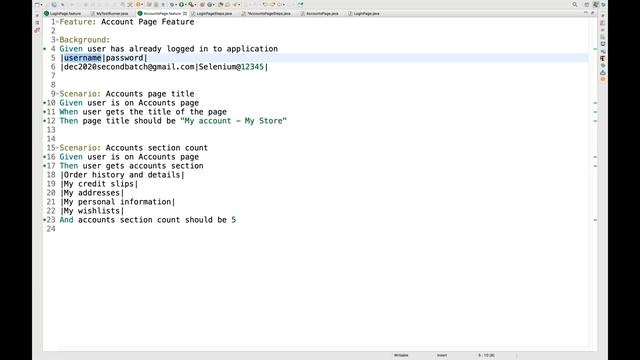Click "Account Page Feature" on line 1

click(148, 22)
